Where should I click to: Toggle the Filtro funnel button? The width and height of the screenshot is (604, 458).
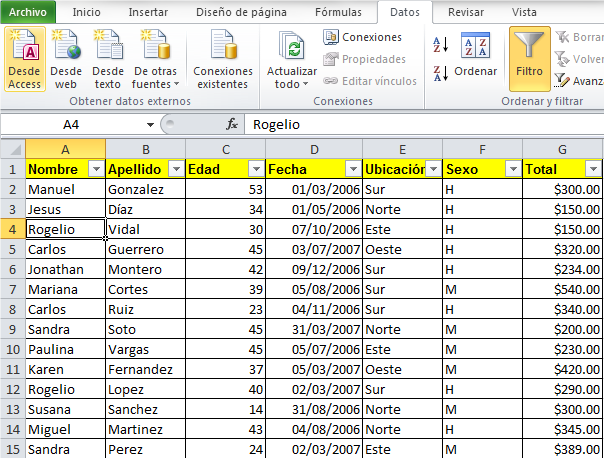pyautogui.click(x=529, y=56)
